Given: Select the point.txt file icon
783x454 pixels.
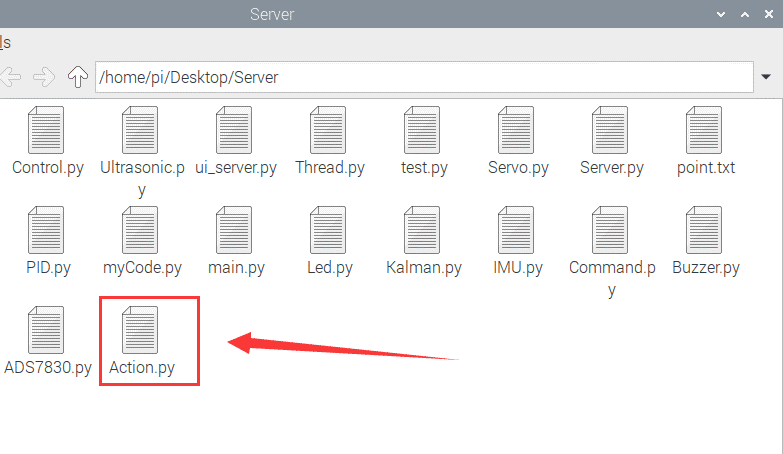Looking at the screenshot, I should point(704,130).
